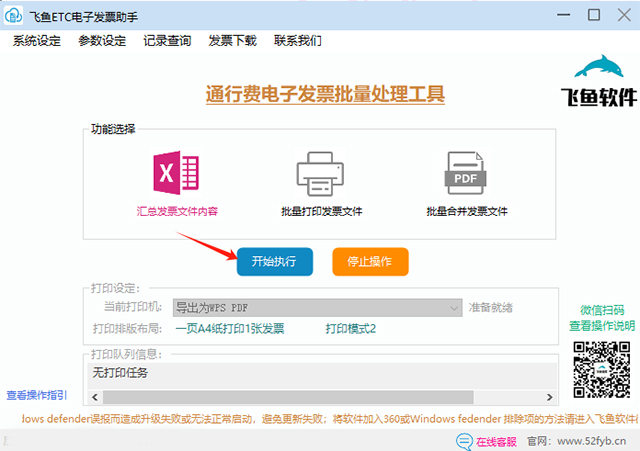Click the 通行费电子发票批量处理工具 heading

click(x=325, y=94)
